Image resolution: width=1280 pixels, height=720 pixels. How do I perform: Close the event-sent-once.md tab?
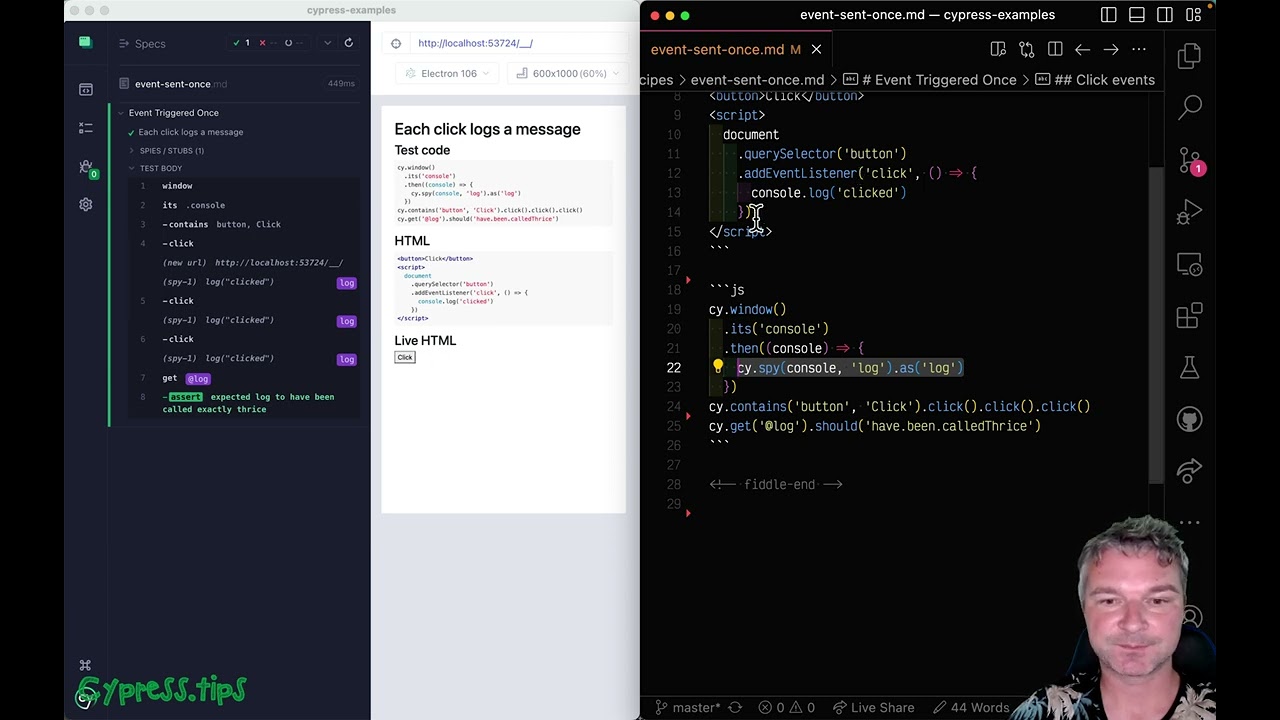(x=816, y=49)
